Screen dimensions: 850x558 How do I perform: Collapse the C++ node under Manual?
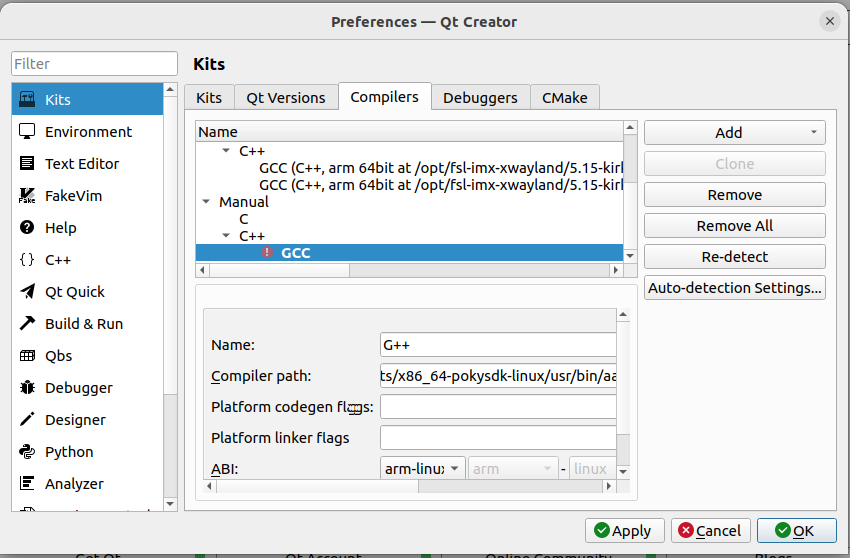pyautogui.click(x=226, y=236)
